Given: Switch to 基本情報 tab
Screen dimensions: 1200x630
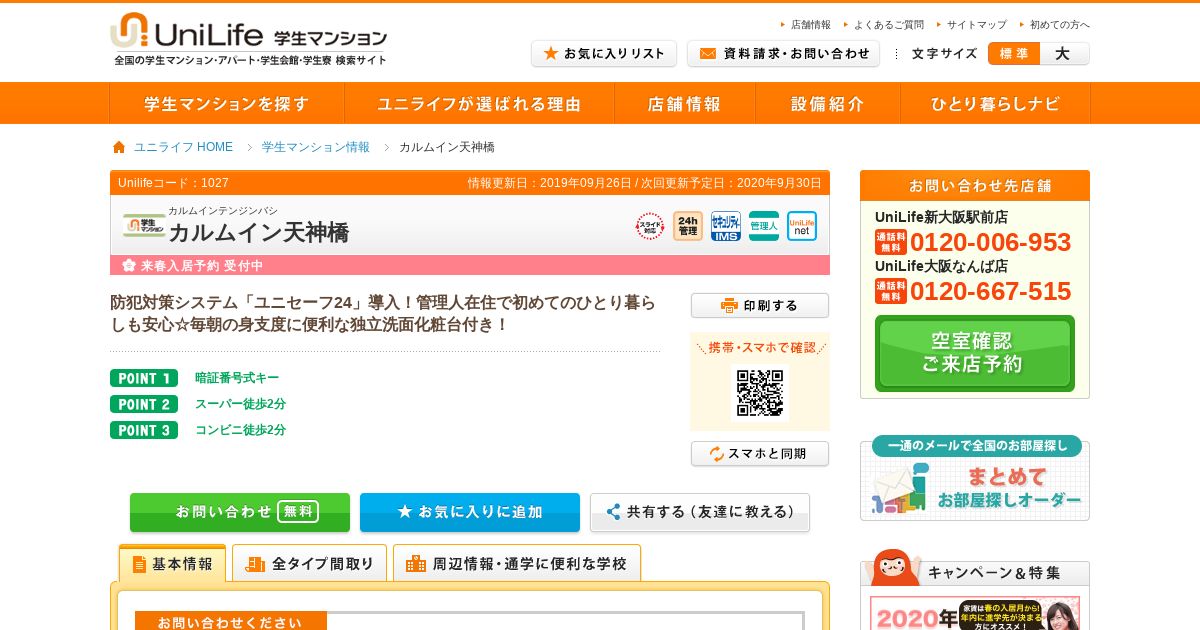Looking at the screenshot, I should [172, 563].
